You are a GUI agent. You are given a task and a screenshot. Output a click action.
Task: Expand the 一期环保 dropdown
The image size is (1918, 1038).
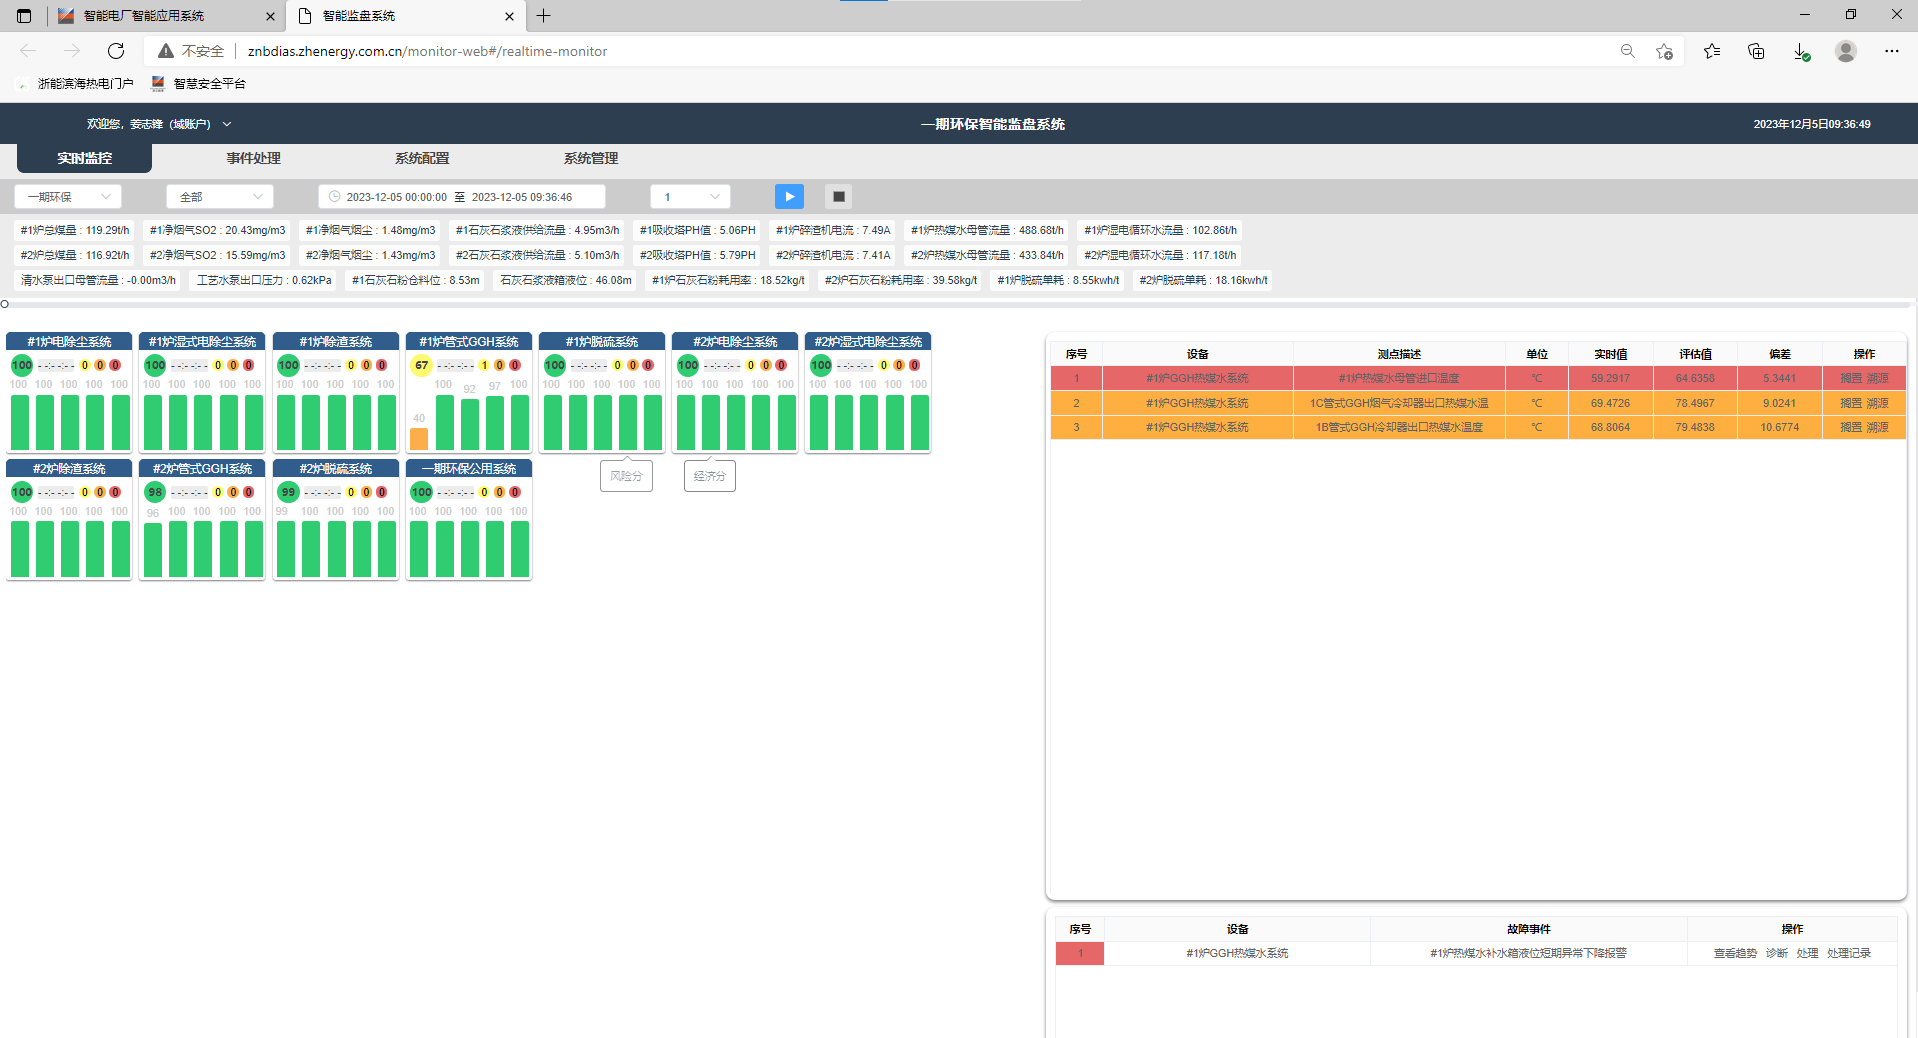point(68,197)
